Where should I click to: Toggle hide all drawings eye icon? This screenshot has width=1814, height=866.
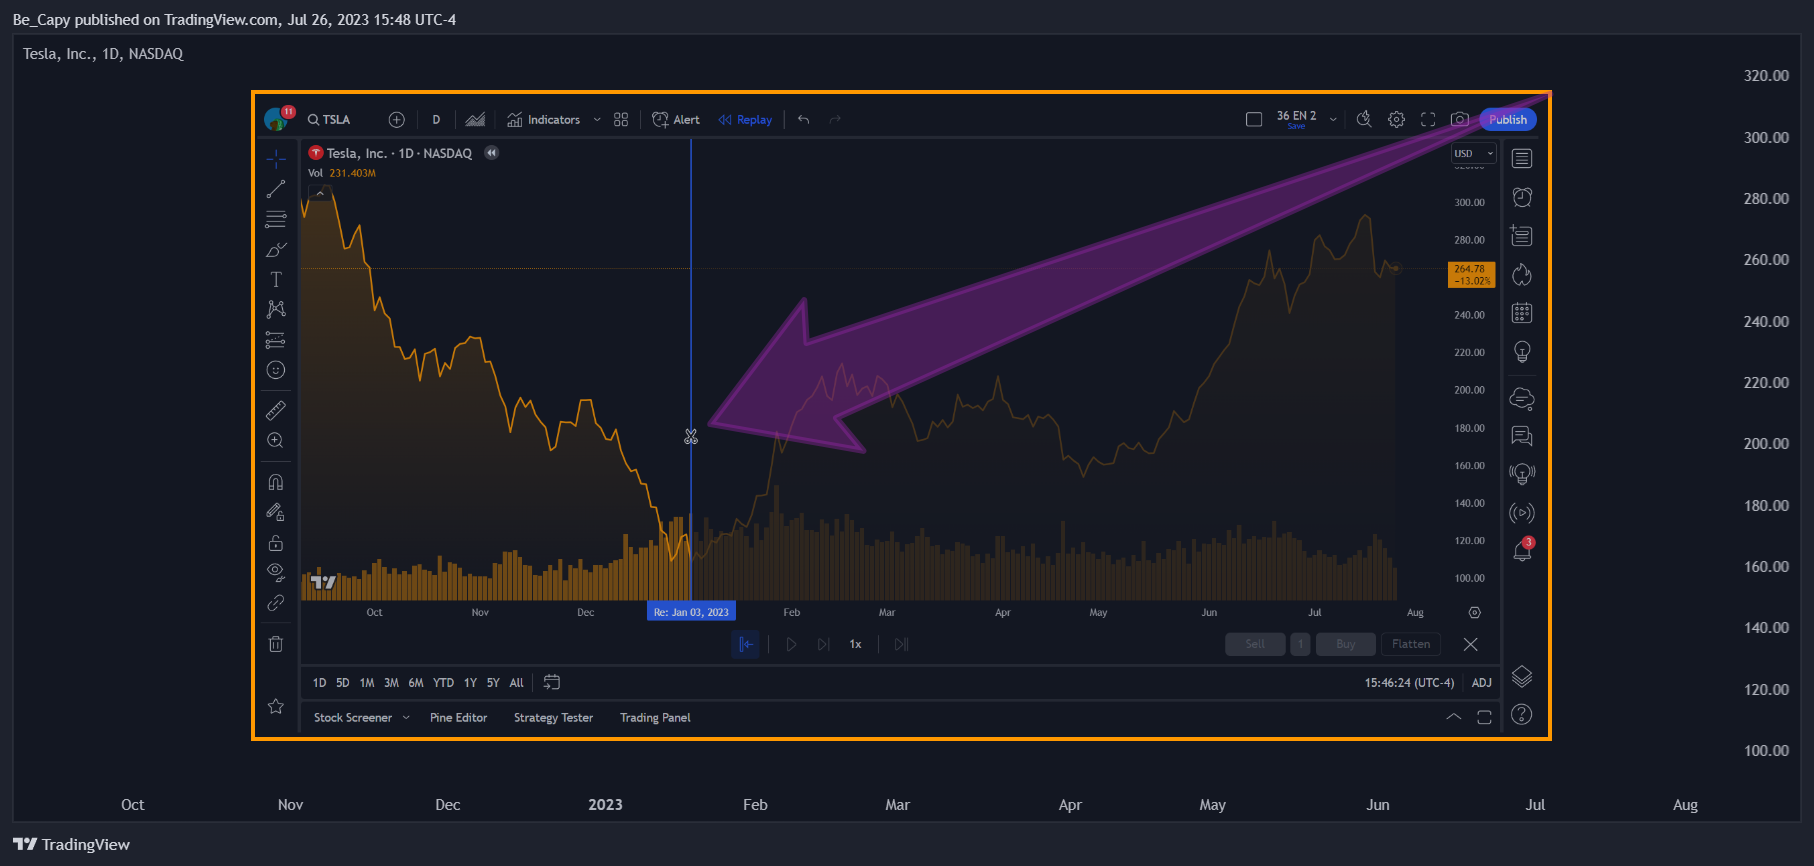pos(276,573)
